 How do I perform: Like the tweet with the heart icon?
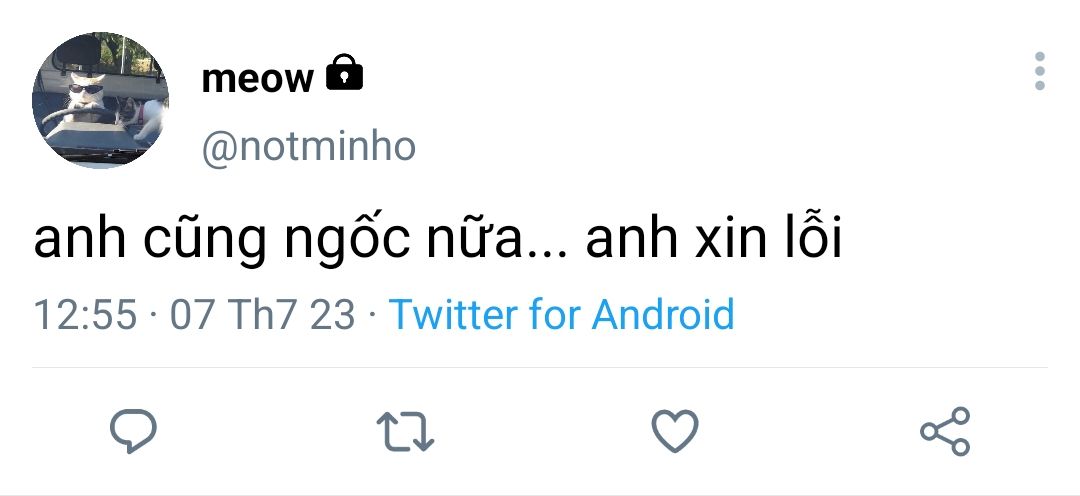(674, 431)
